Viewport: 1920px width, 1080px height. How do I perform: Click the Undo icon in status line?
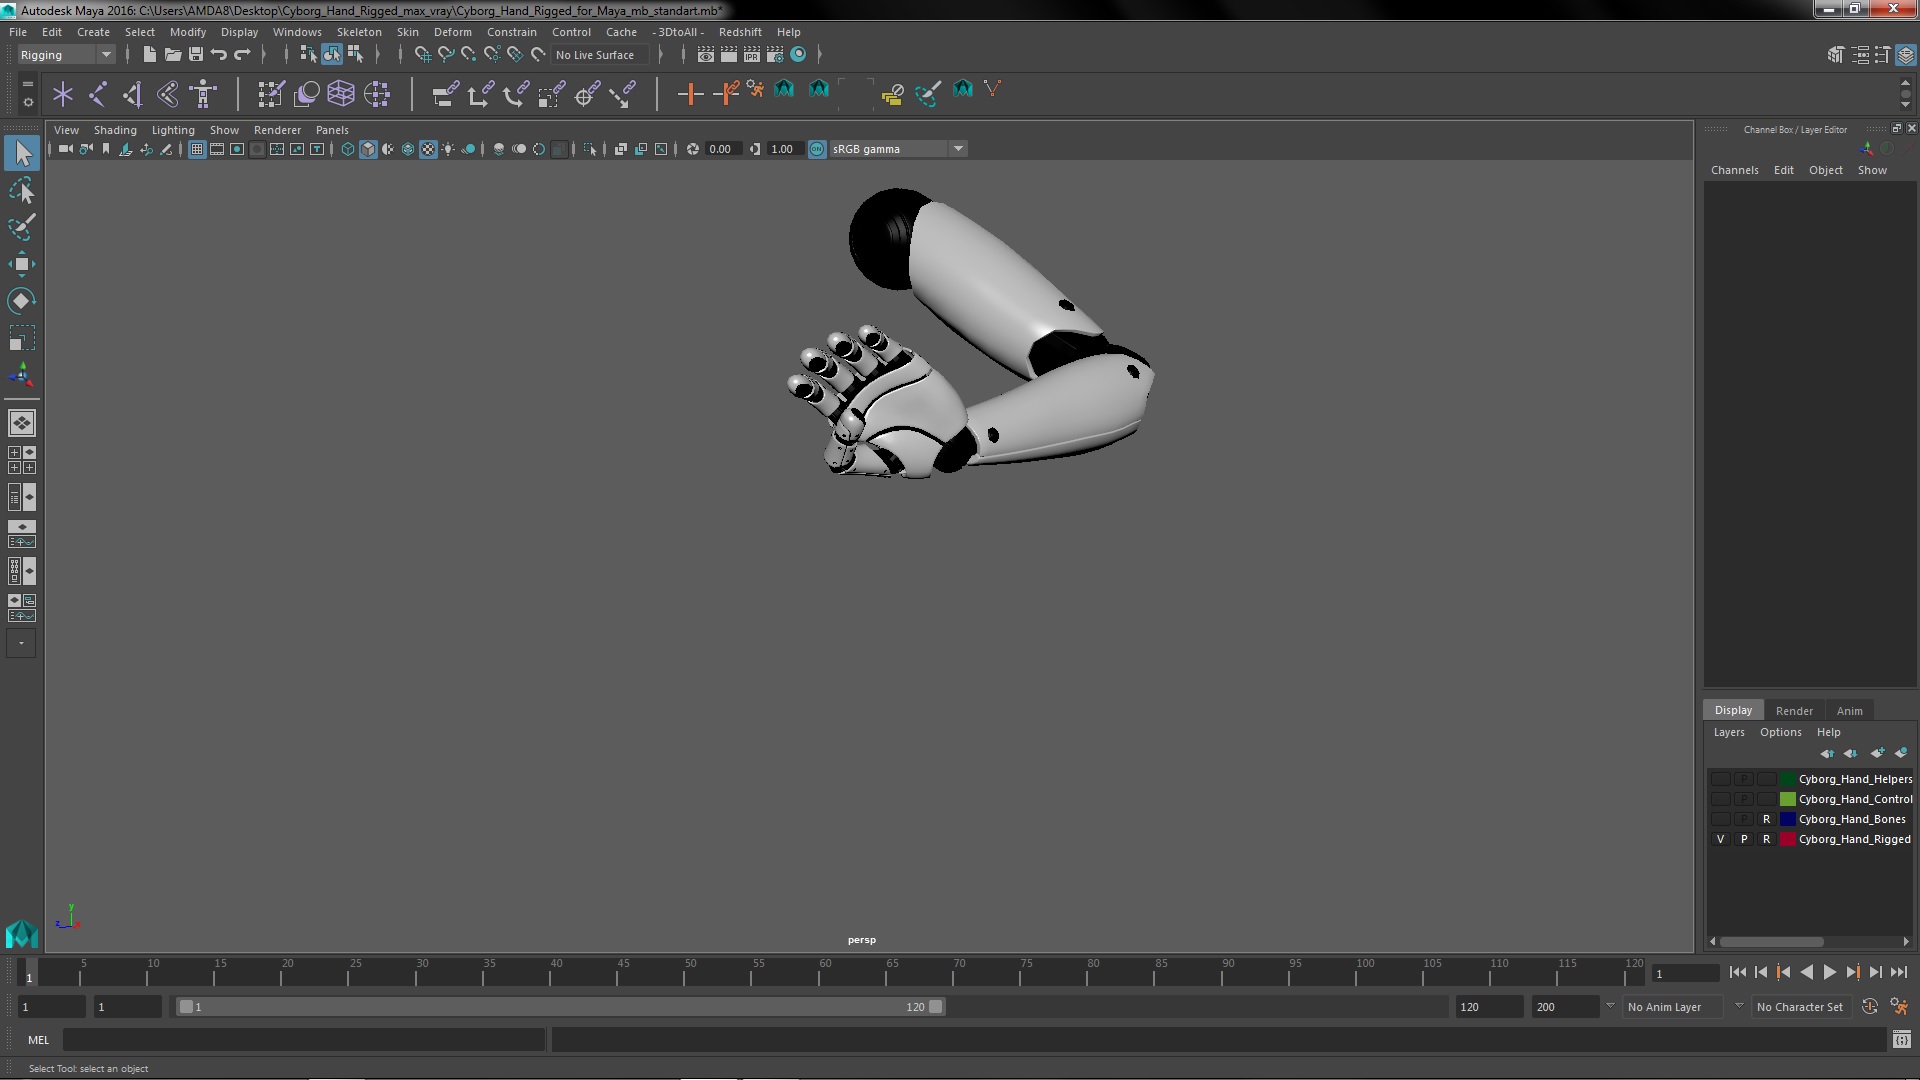219,55
